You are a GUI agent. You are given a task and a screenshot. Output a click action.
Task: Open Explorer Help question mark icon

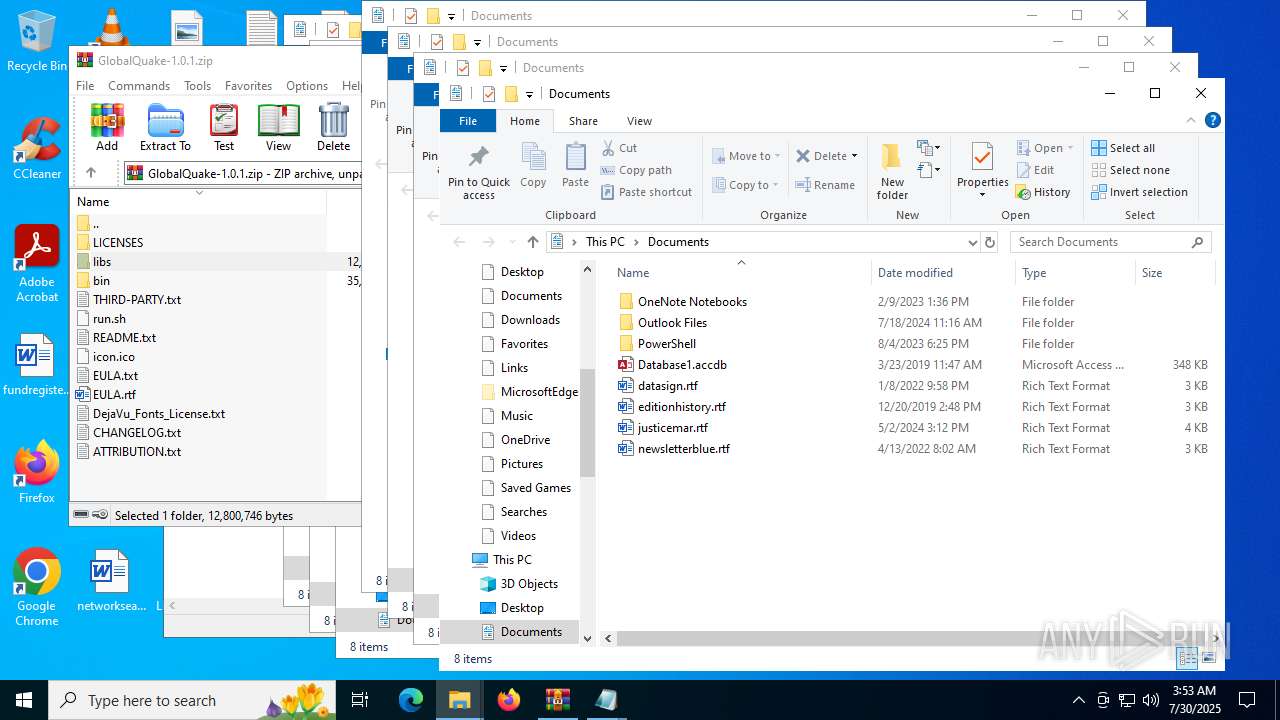1212,120
